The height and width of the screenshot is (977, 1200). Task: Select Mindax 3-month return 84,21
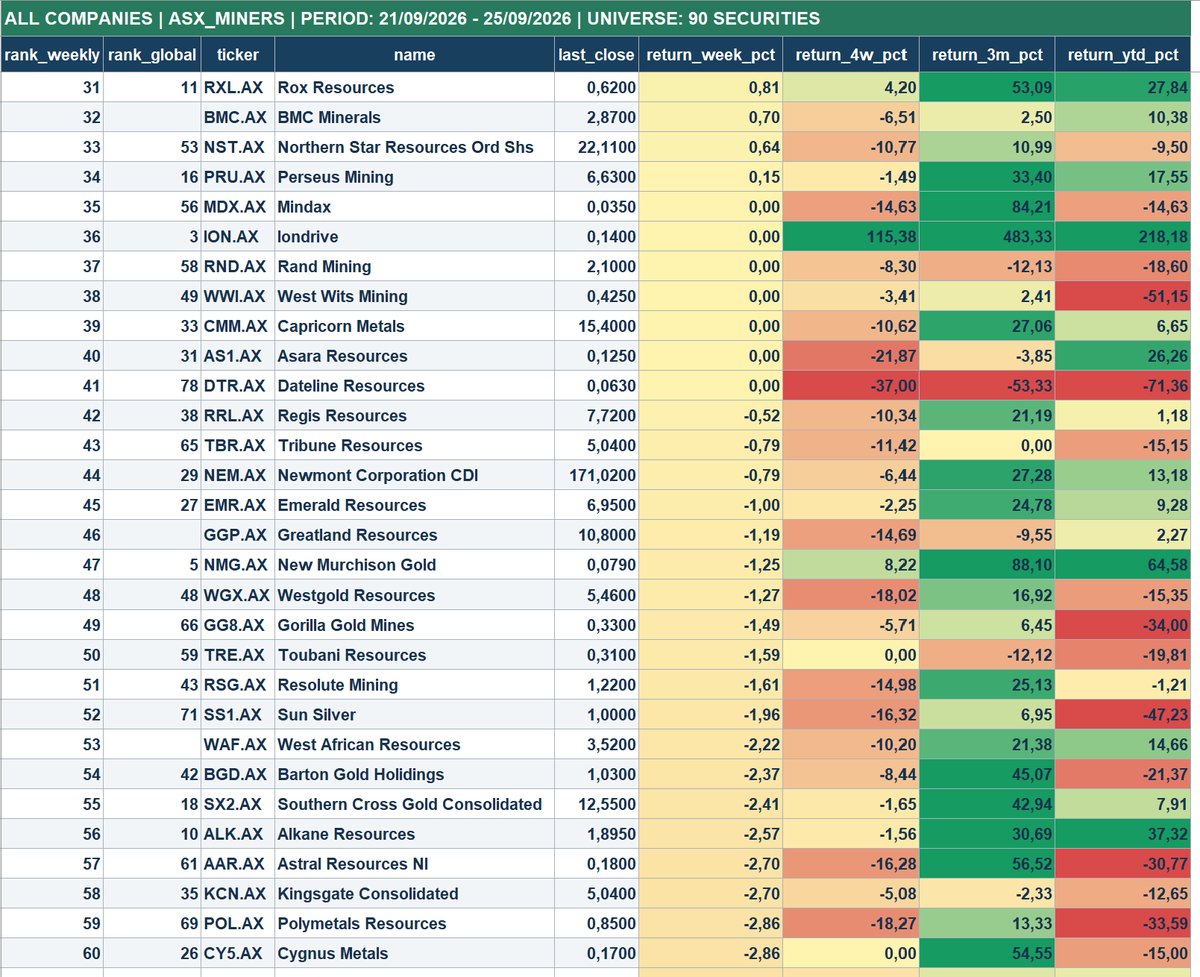pos(986,207)
